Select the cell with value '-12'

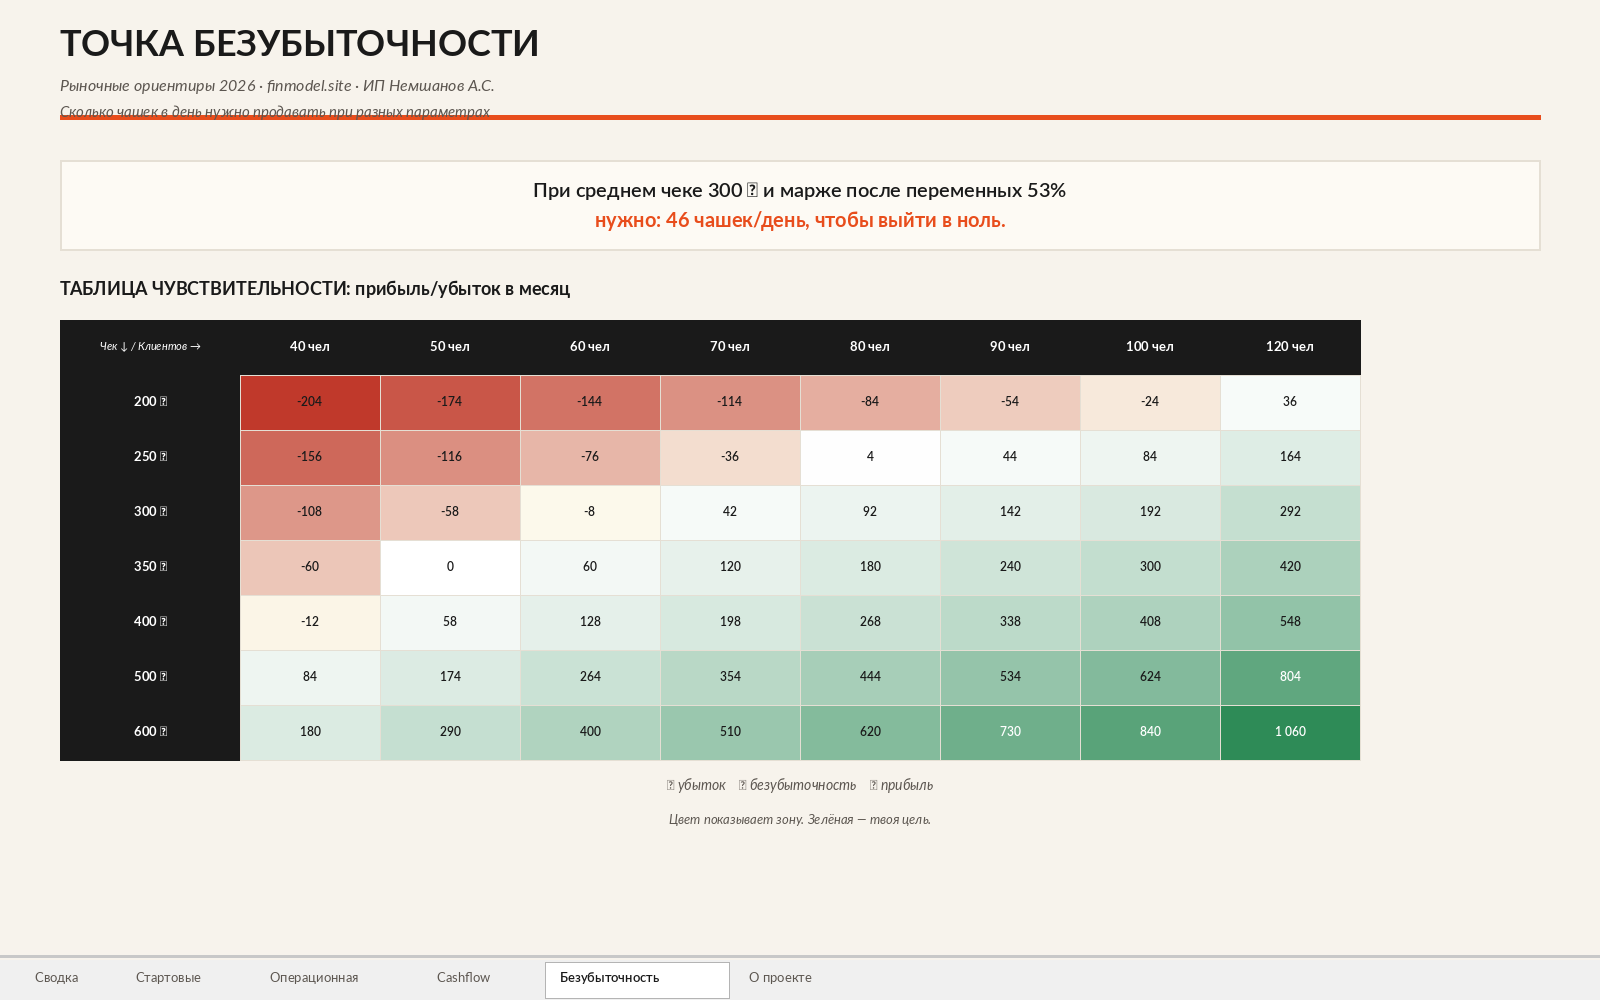310,622
